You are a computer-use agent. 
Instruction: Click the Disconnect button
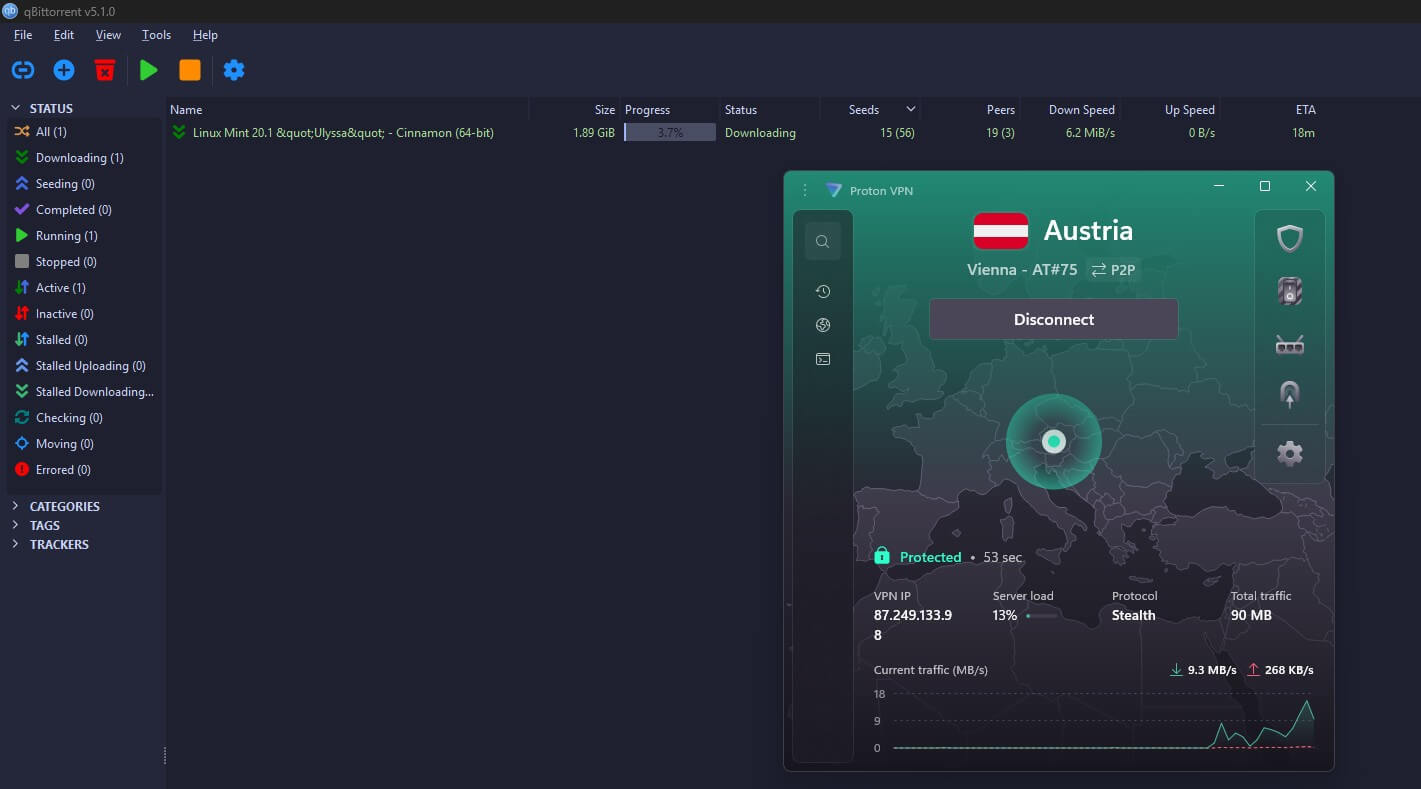(x=1054, y=319)
